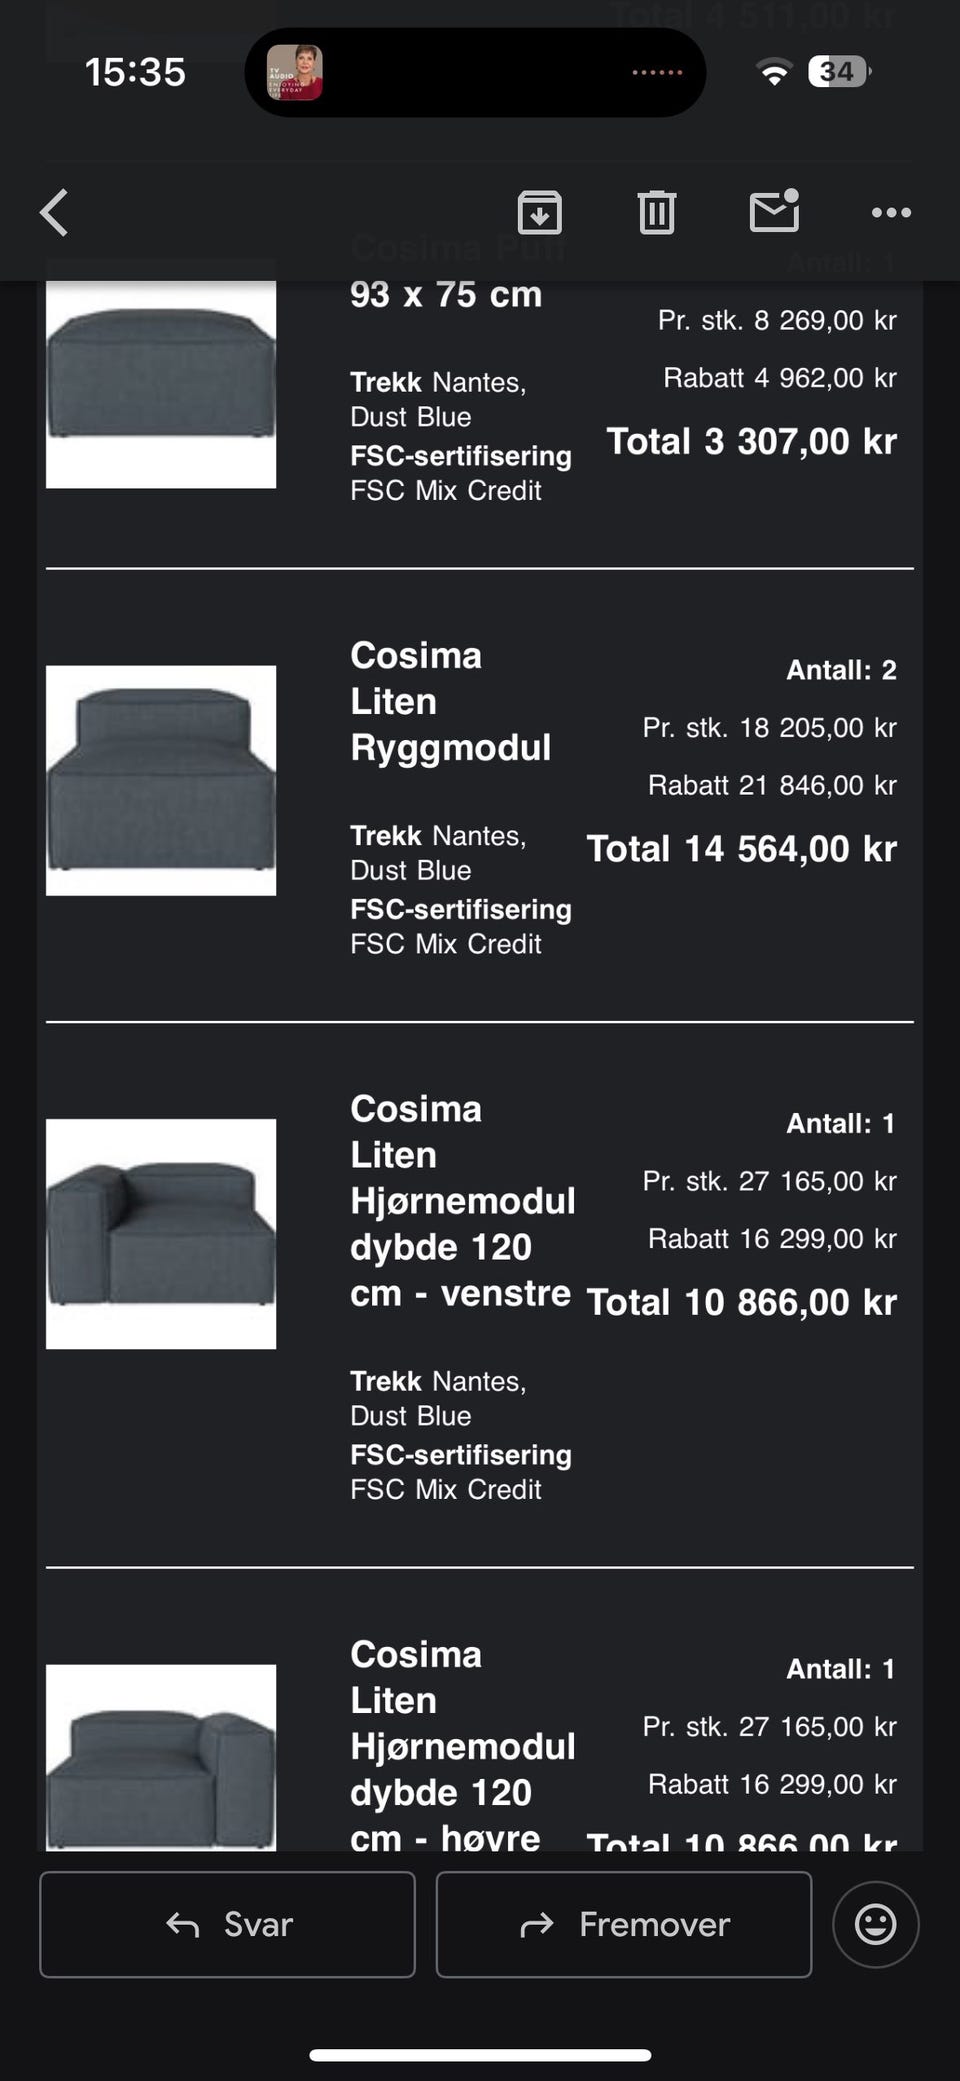Tap the Cosima Liten Ryggmodul product image
The image size is (960, 2081).
pyautogui.click(x=161, y=780)
